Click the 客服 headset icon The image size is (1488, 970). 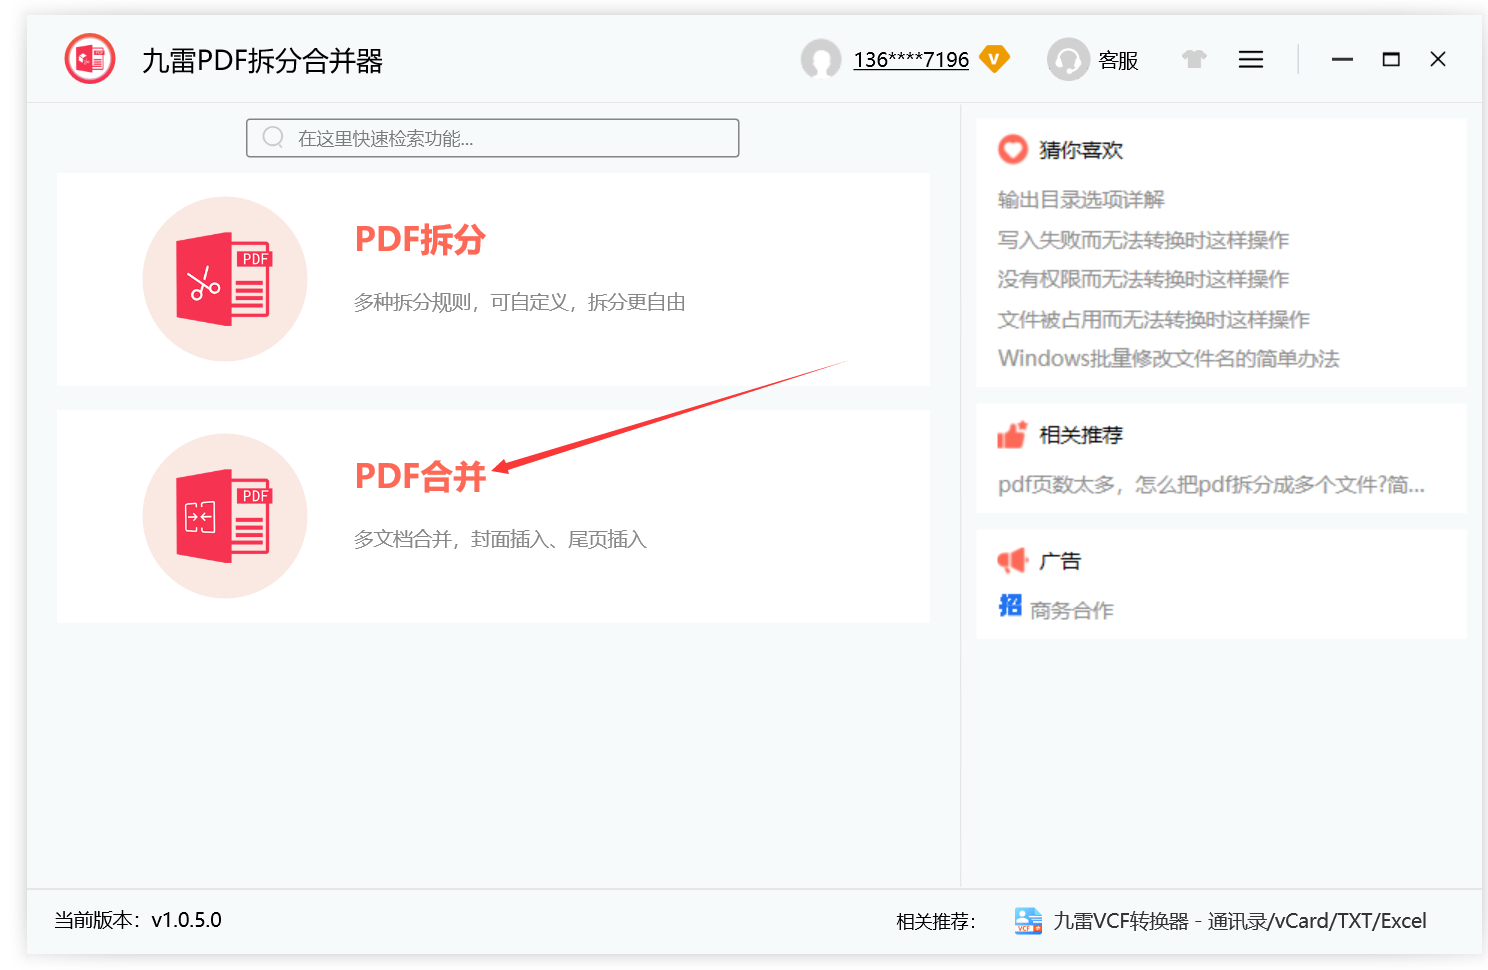tap(1068, 60)
